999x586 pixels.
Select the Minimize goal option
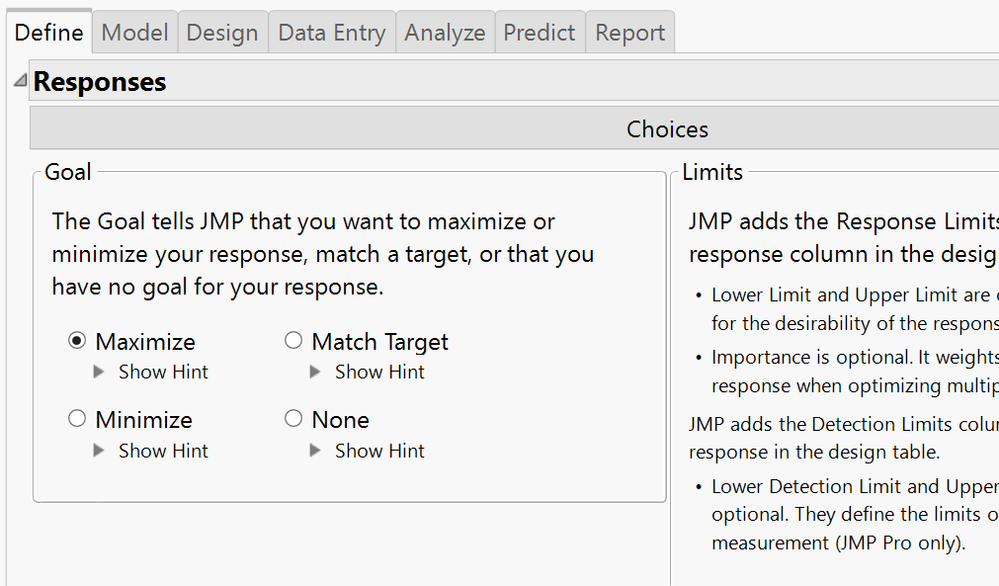click(x=77, y=418)
